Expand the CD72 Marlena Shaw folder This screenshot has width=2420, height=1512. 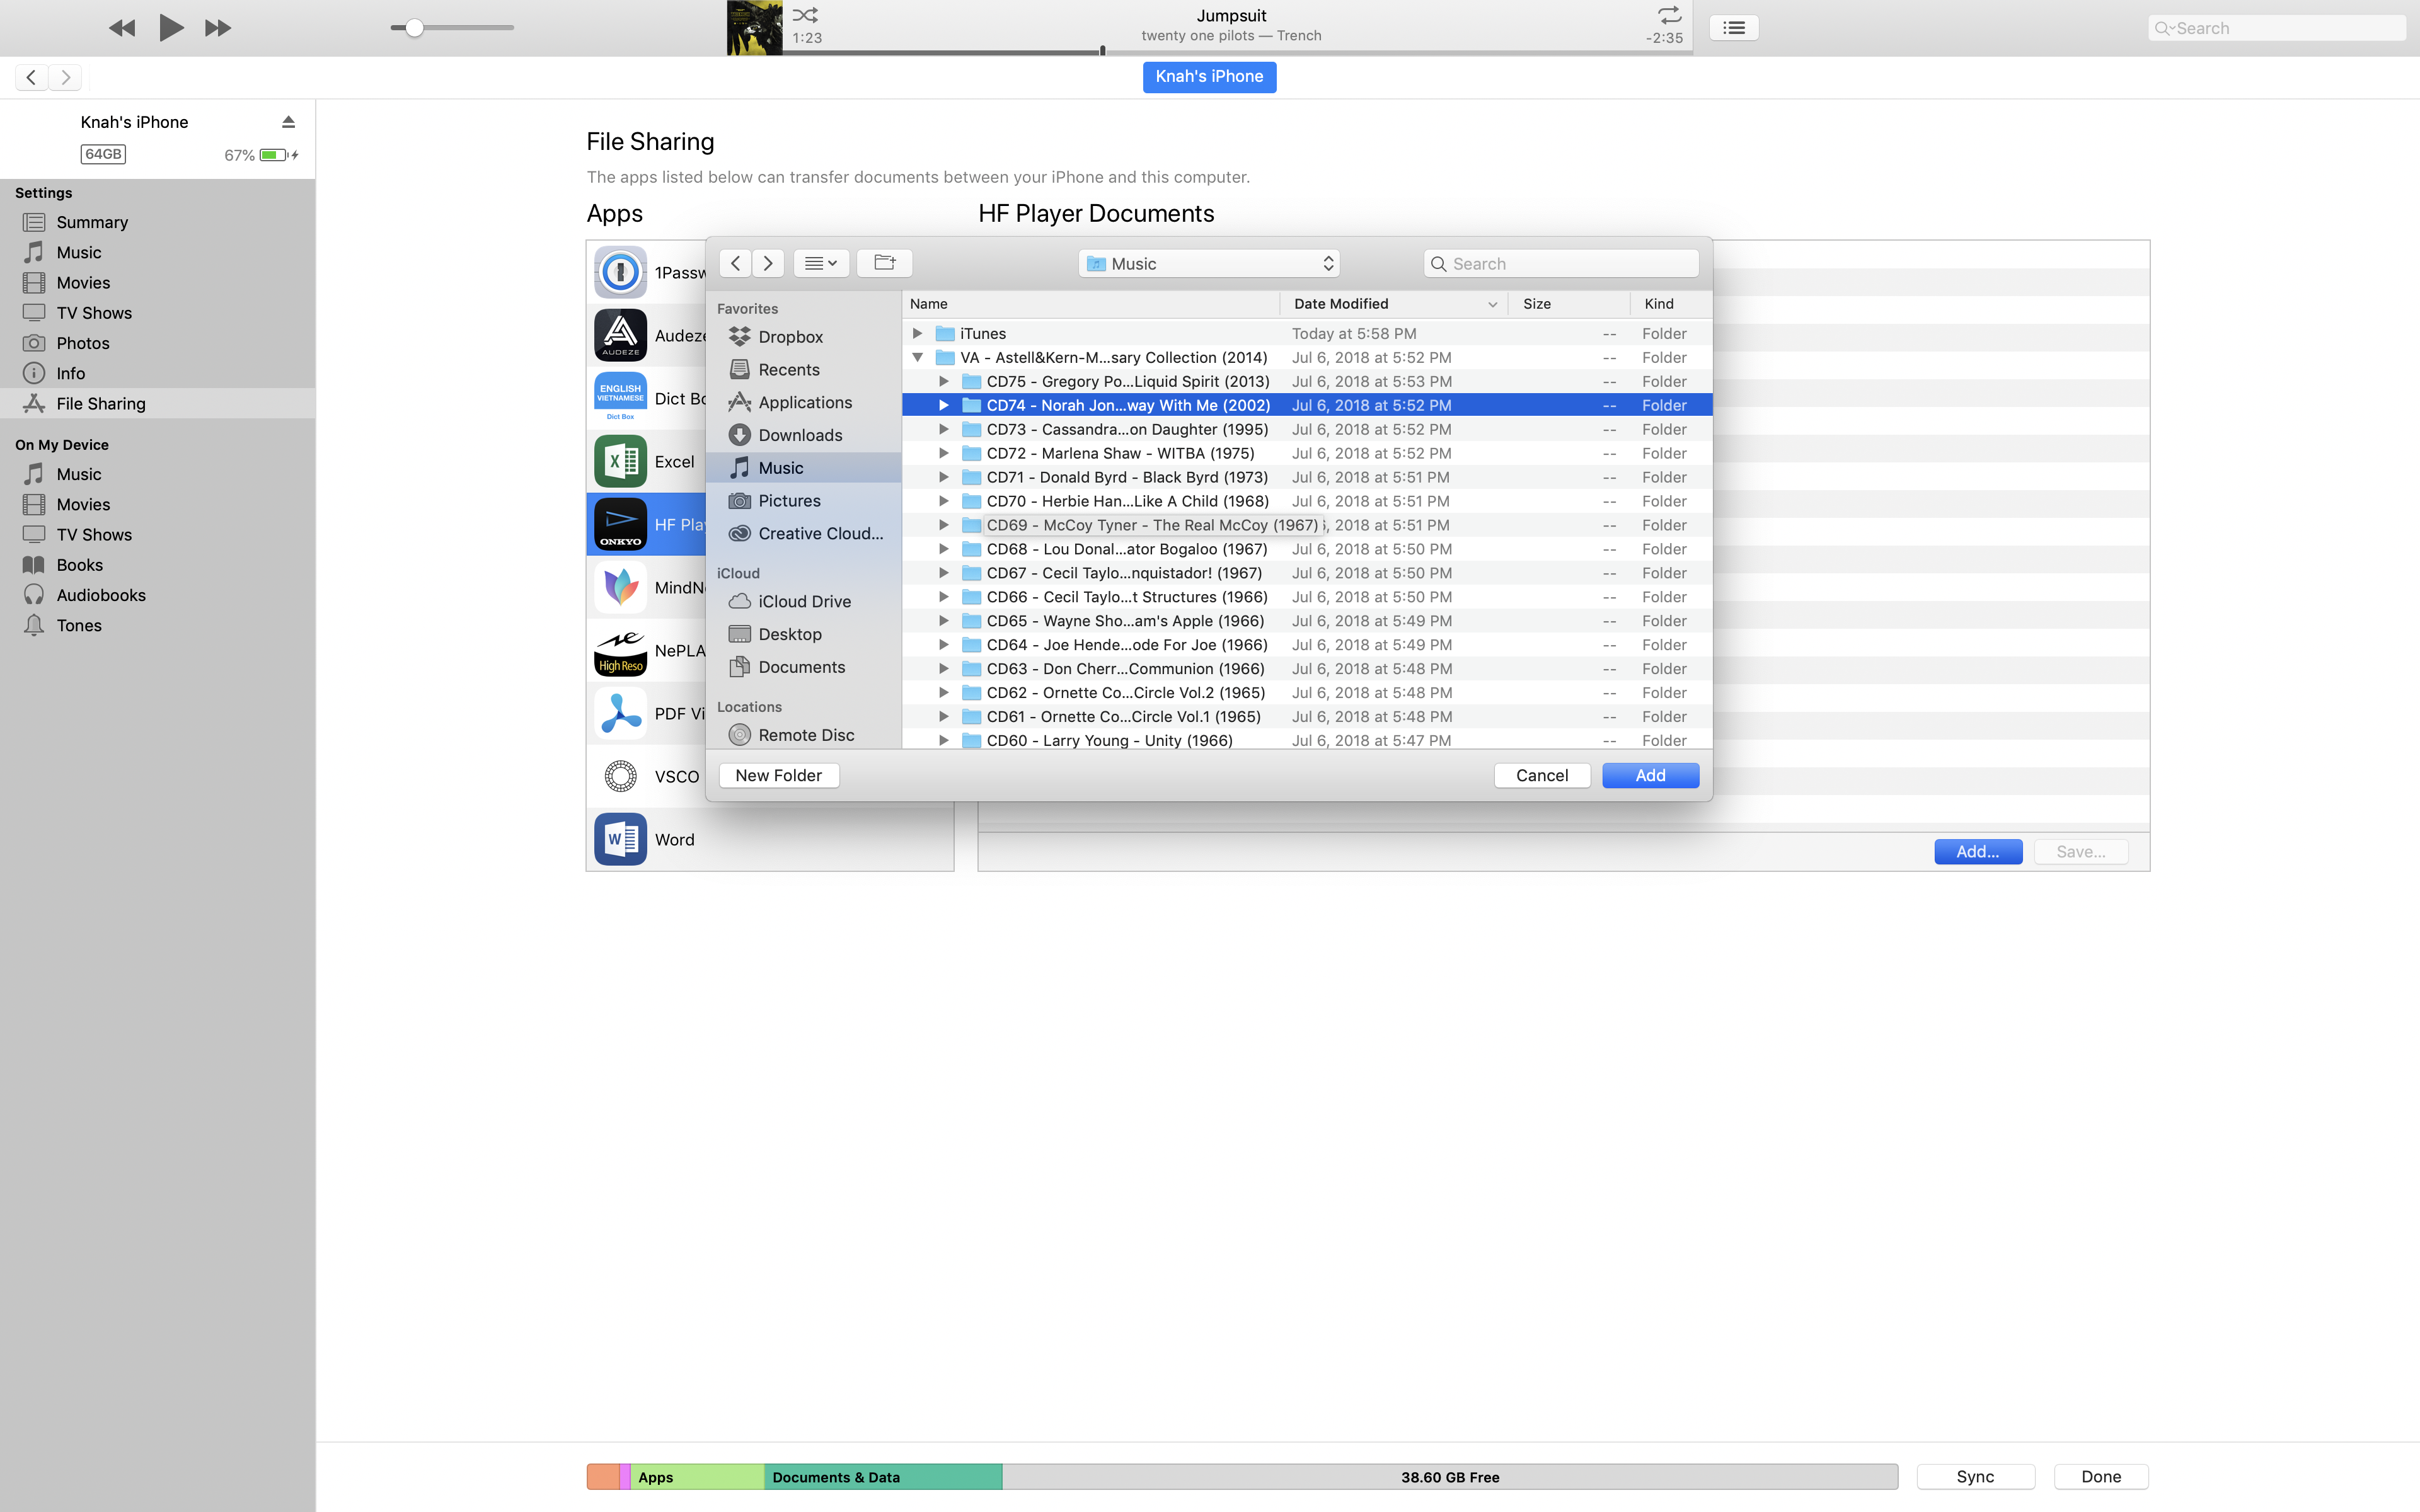943,453
